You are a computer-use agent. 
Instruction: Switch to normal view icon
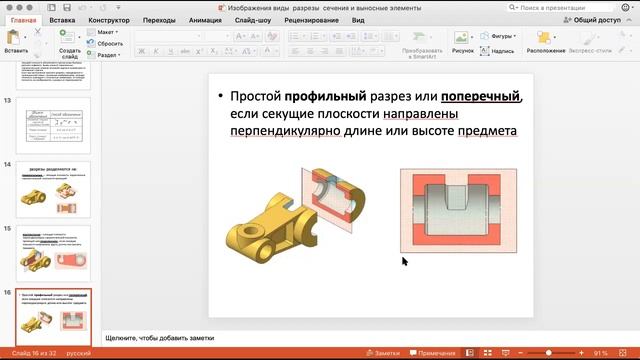click(470, 353)
